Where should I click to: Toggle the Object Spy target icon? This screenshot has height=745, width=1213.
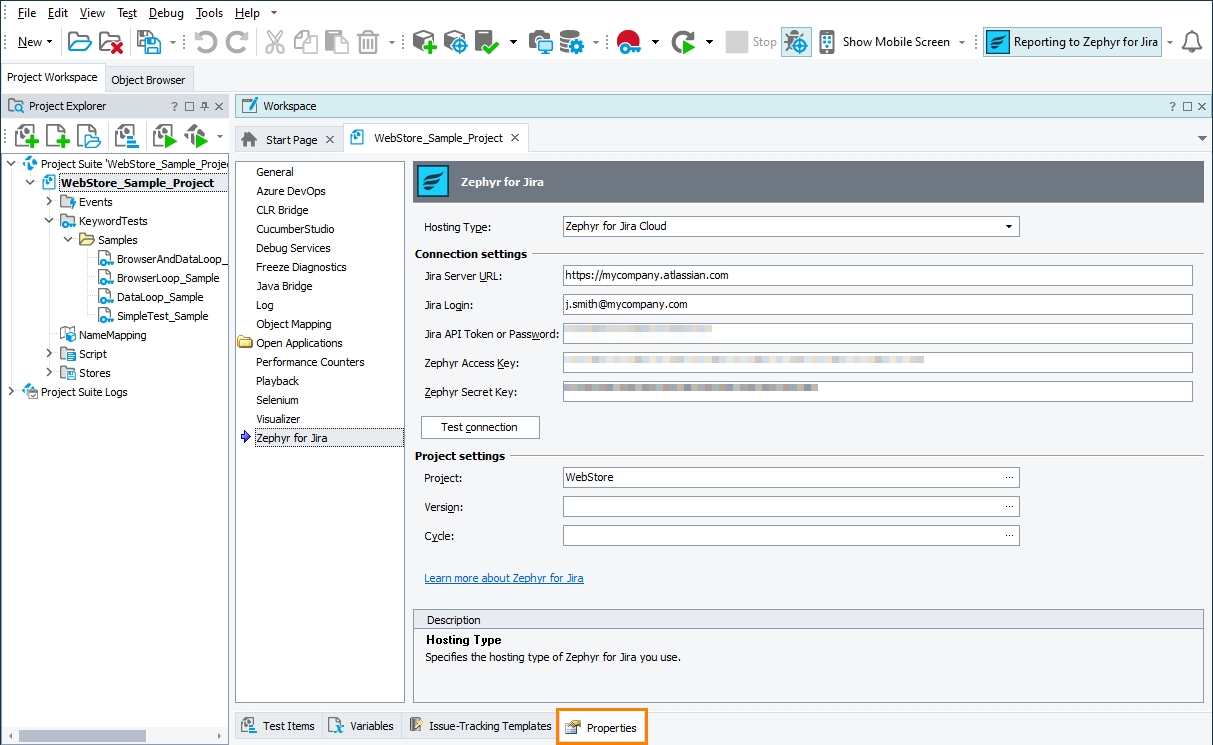click(x=796, y=42)
